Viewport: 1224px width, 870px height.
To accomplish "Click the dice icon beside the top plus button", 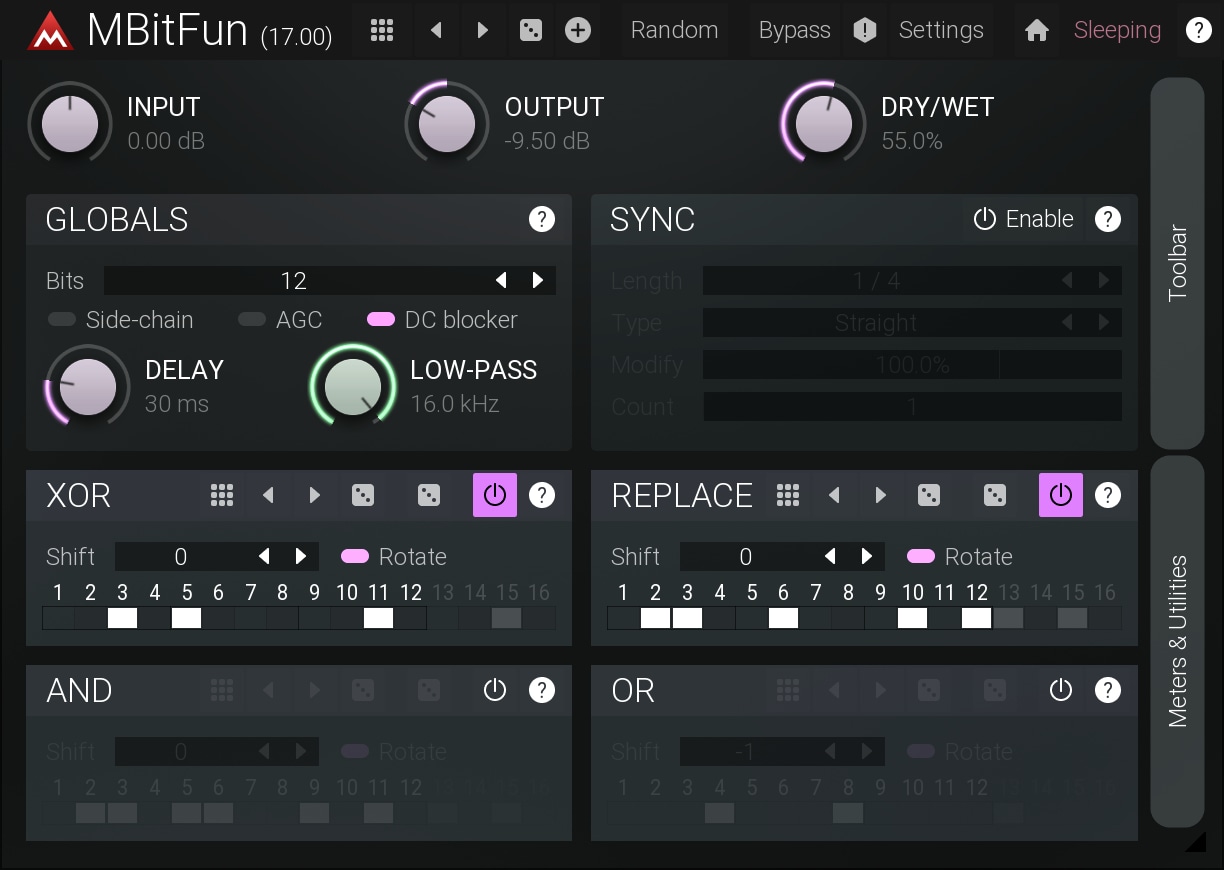I will pos(531,30).
